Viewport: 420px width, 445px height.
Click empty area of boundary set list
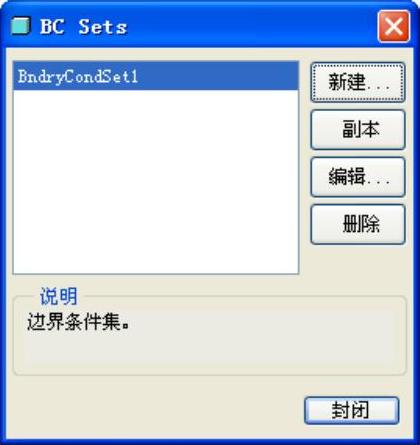(x=155, y=182)
